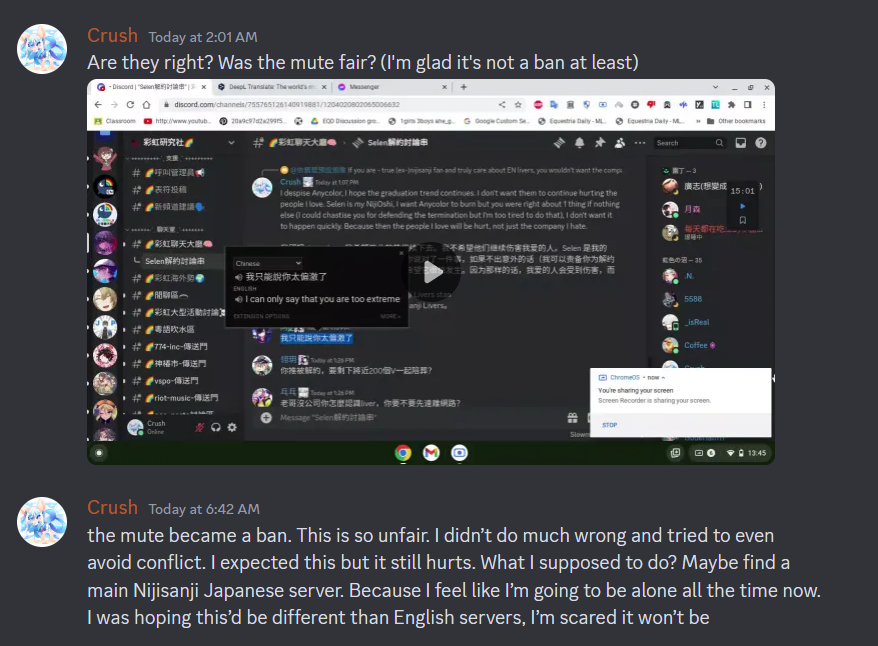Screen dimensions: 878x646
Task: Open the browser tab list chevron
Action: click(x=715, y=87)
